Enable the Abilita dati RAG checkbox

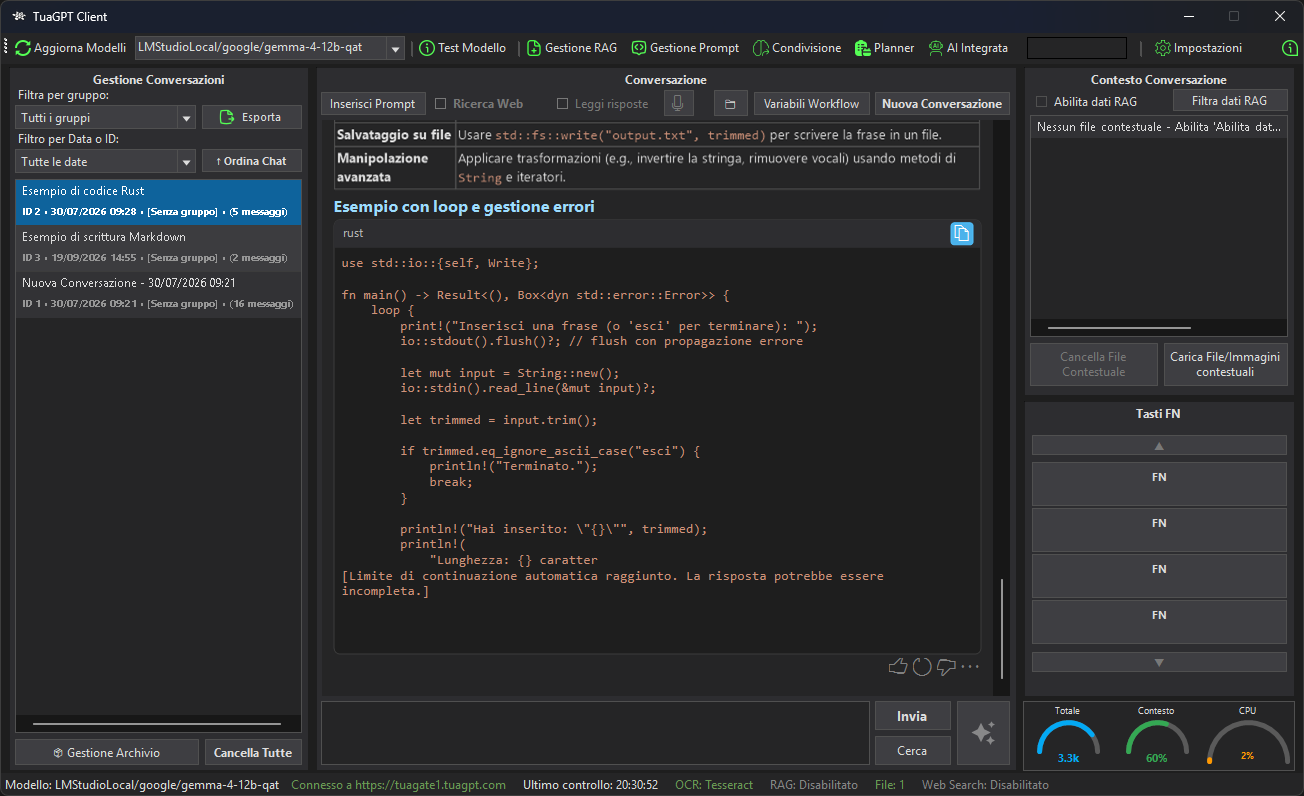coord(1042,101)
